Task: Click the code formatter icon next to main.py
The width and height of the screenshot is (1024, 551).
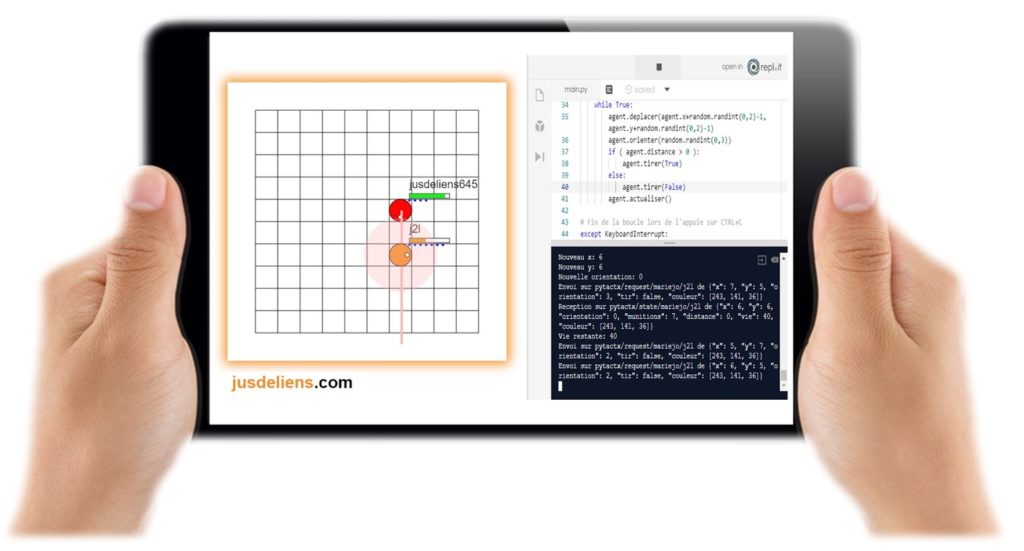Action: click(609, 89)
